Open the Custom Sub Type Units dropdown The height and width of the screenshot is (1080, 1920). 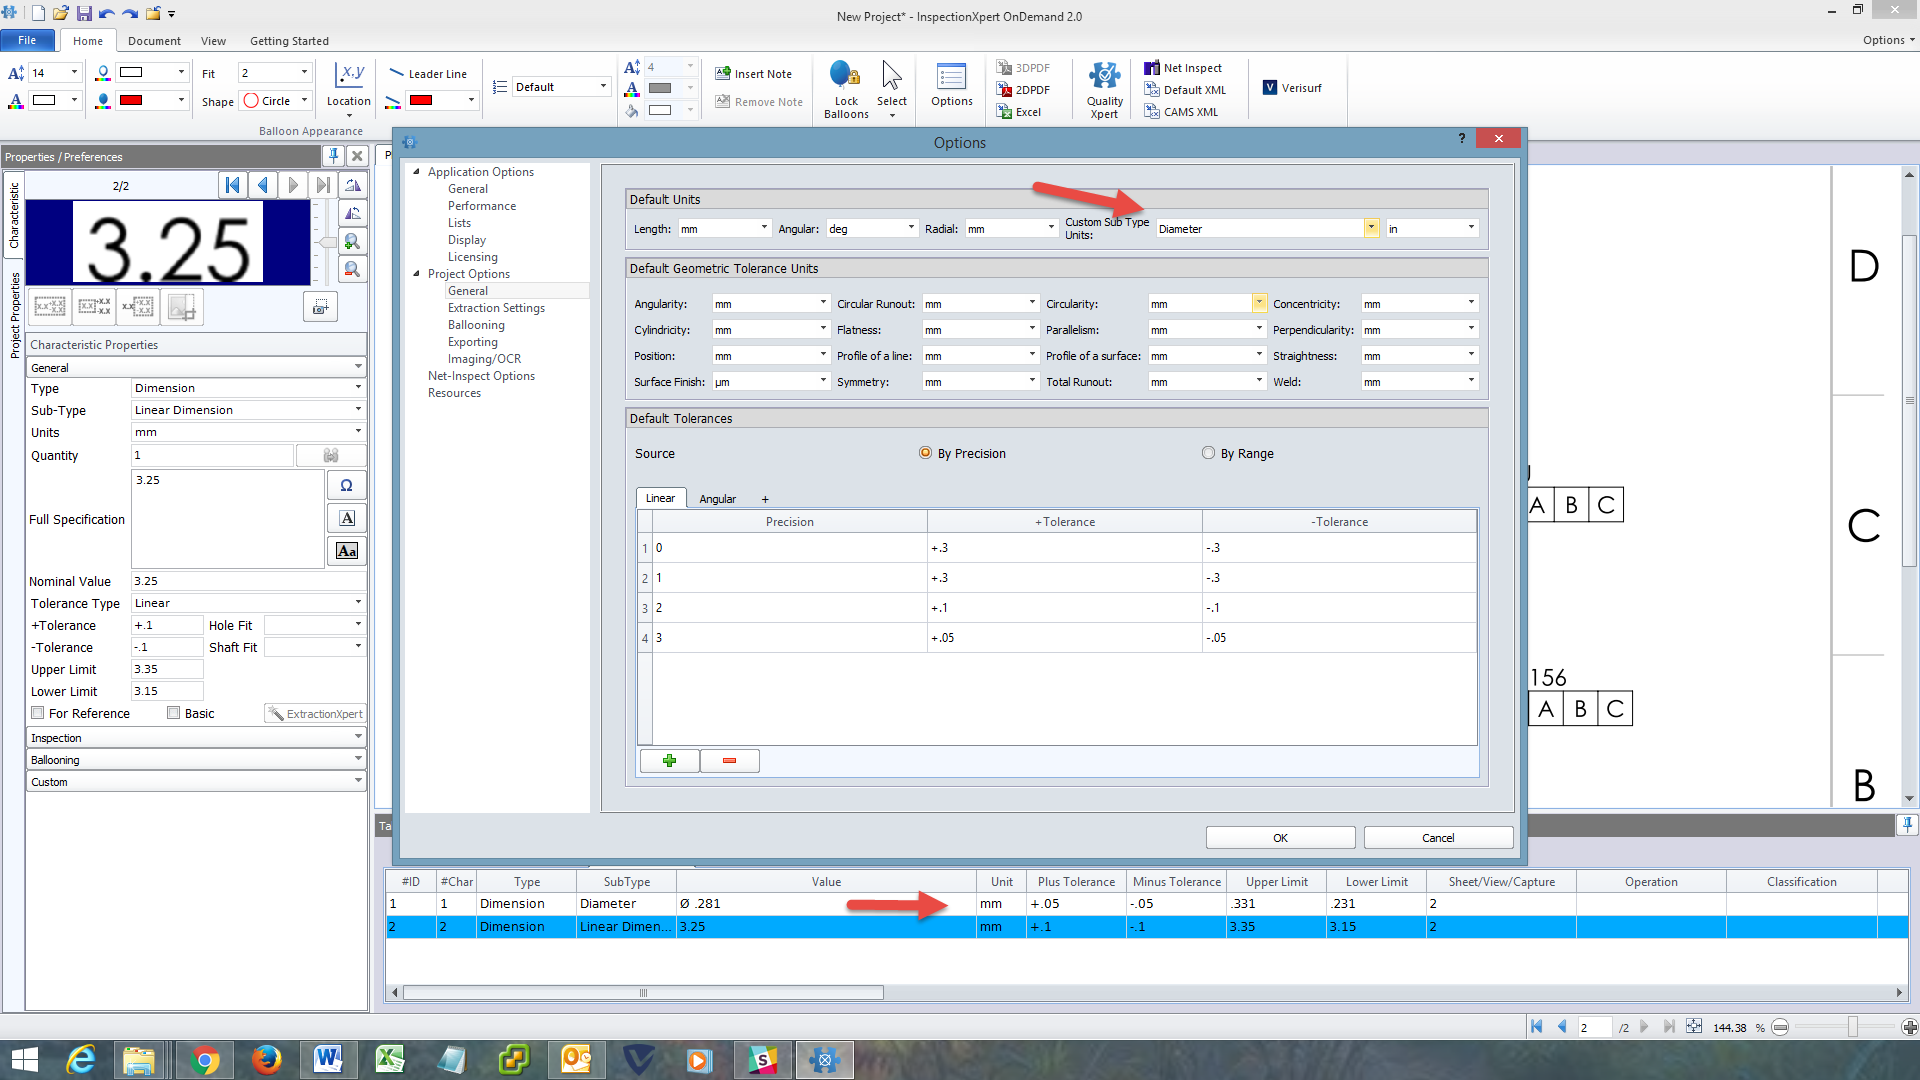coord(1370,227)
